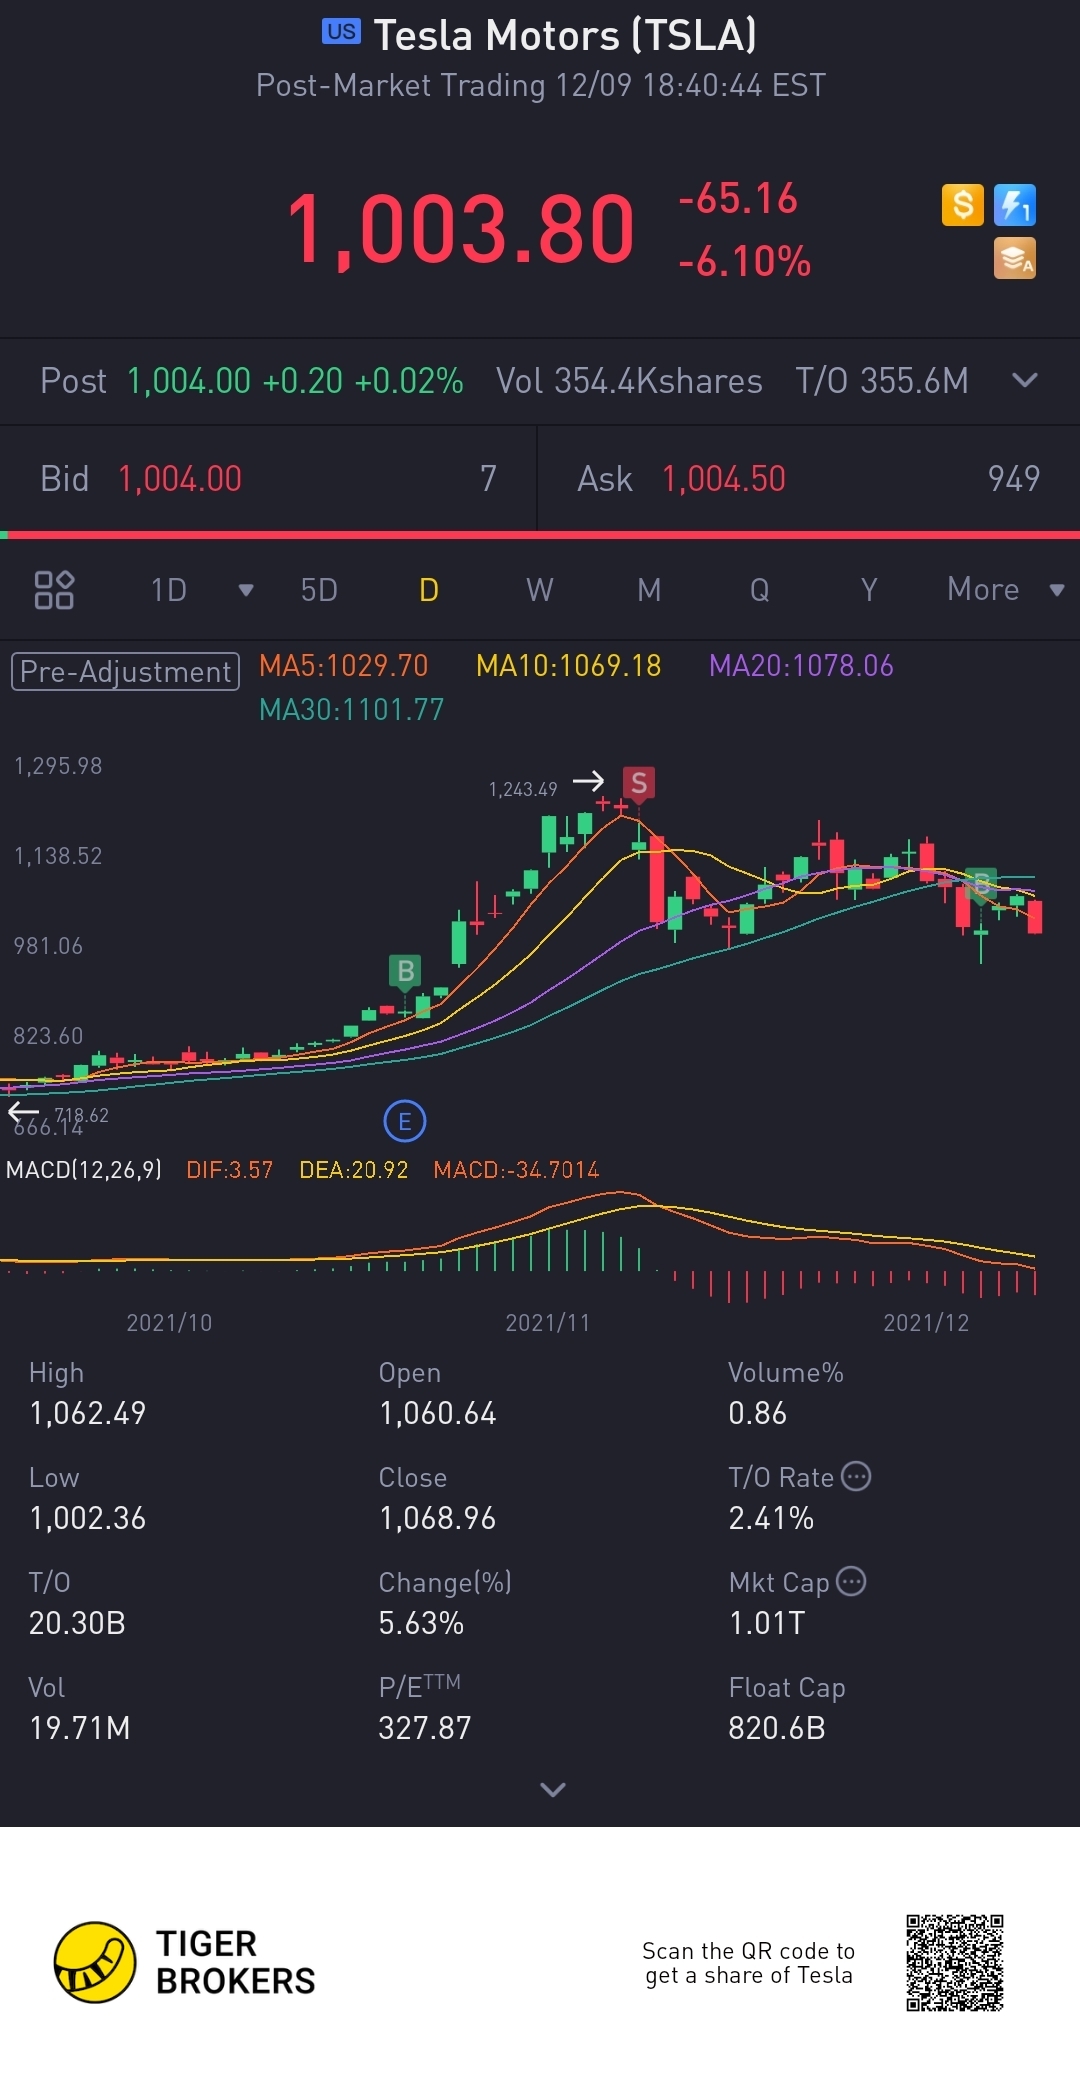
Task: Select the M monthly chart tab
Action: (649, 590)
